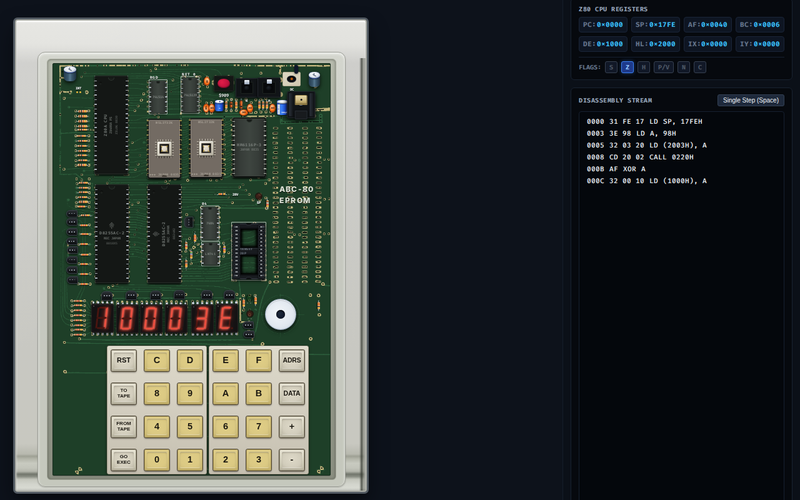
Task: Click the GO EXEC key
Action: coord(123,460)
